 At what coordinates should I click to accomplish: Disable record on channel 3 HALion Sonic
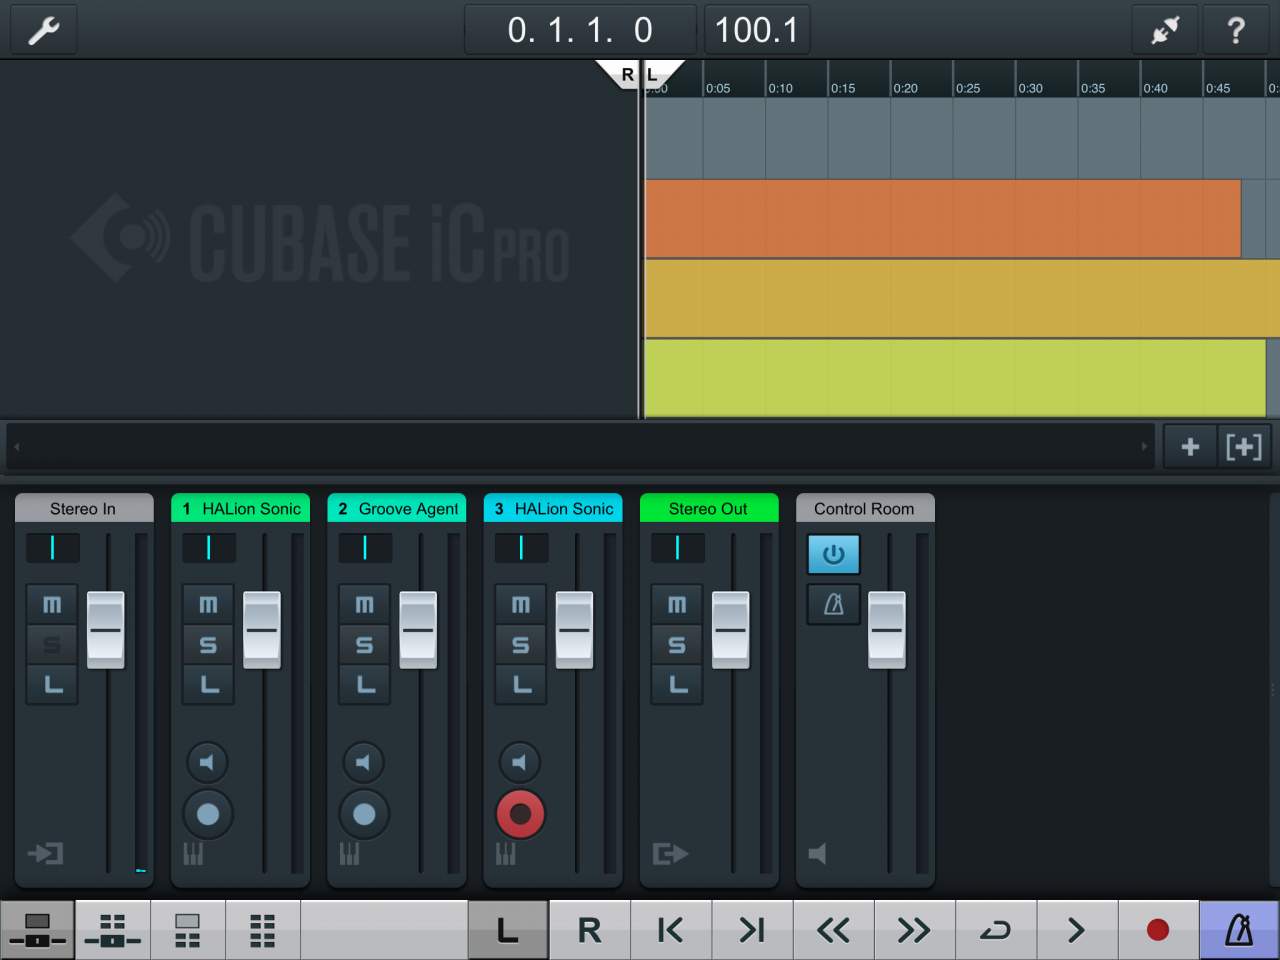pyautogui.click(x=521, y=814)
